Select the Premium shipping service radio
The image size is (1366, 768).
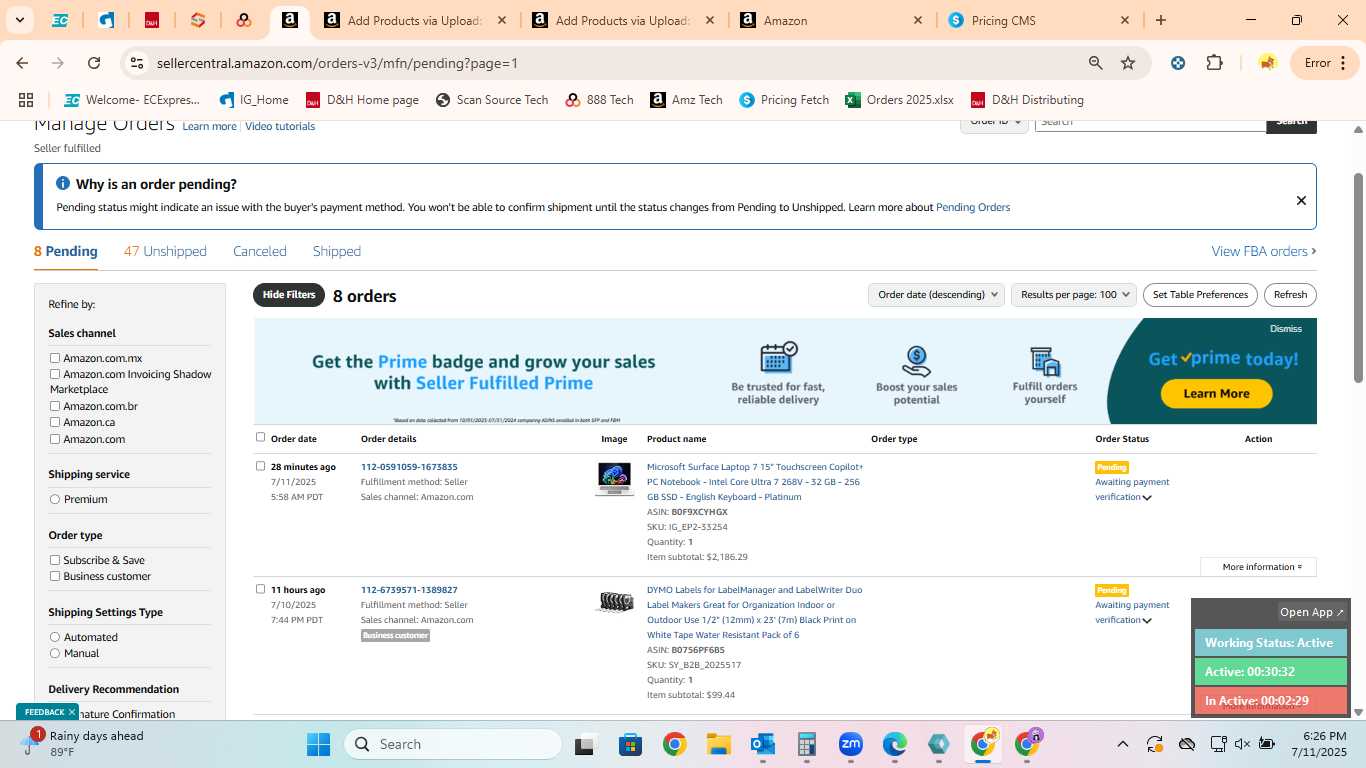pos(55,499)
